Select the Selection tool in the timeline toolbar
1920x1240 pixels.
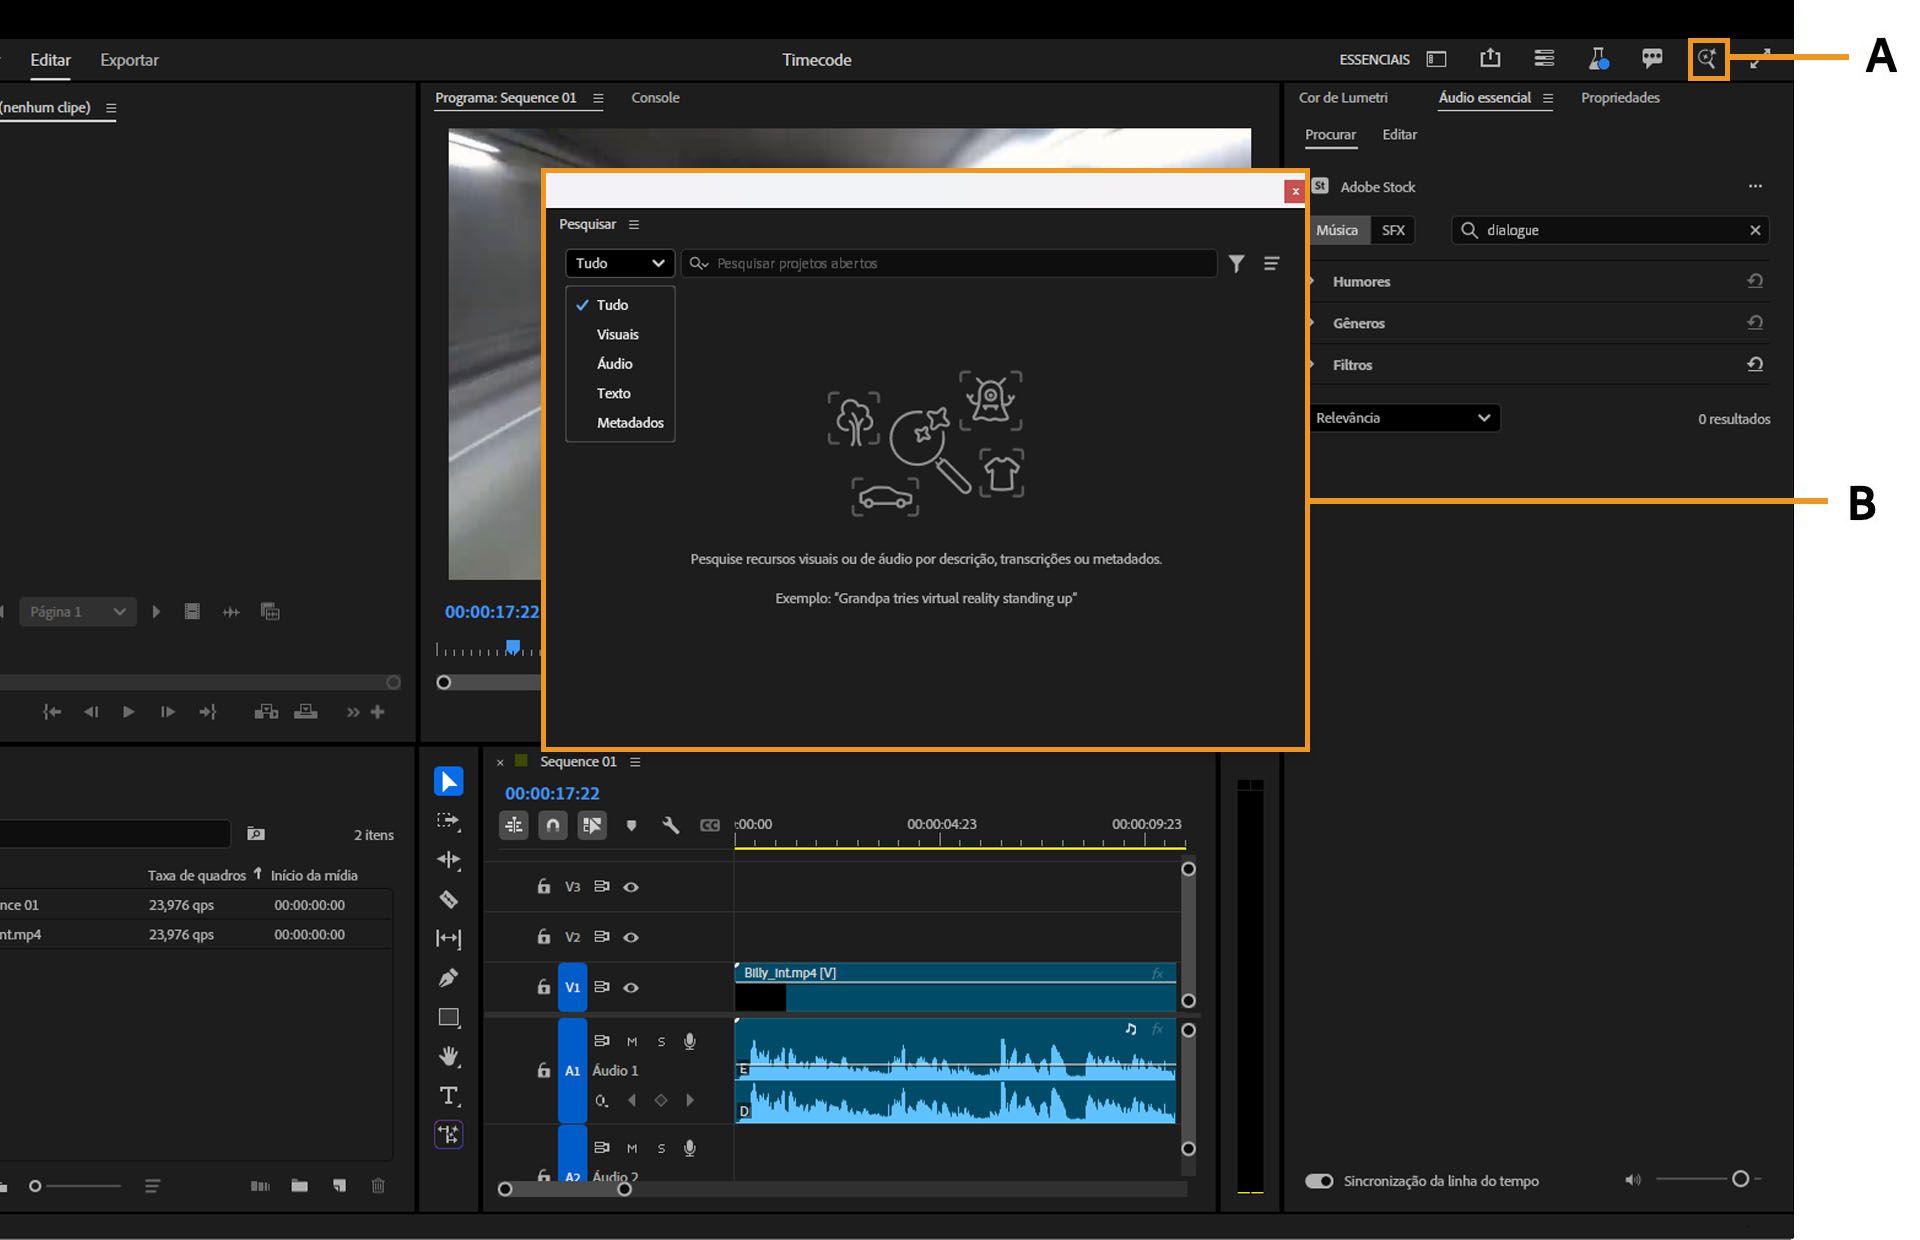[x=448, y=781]
